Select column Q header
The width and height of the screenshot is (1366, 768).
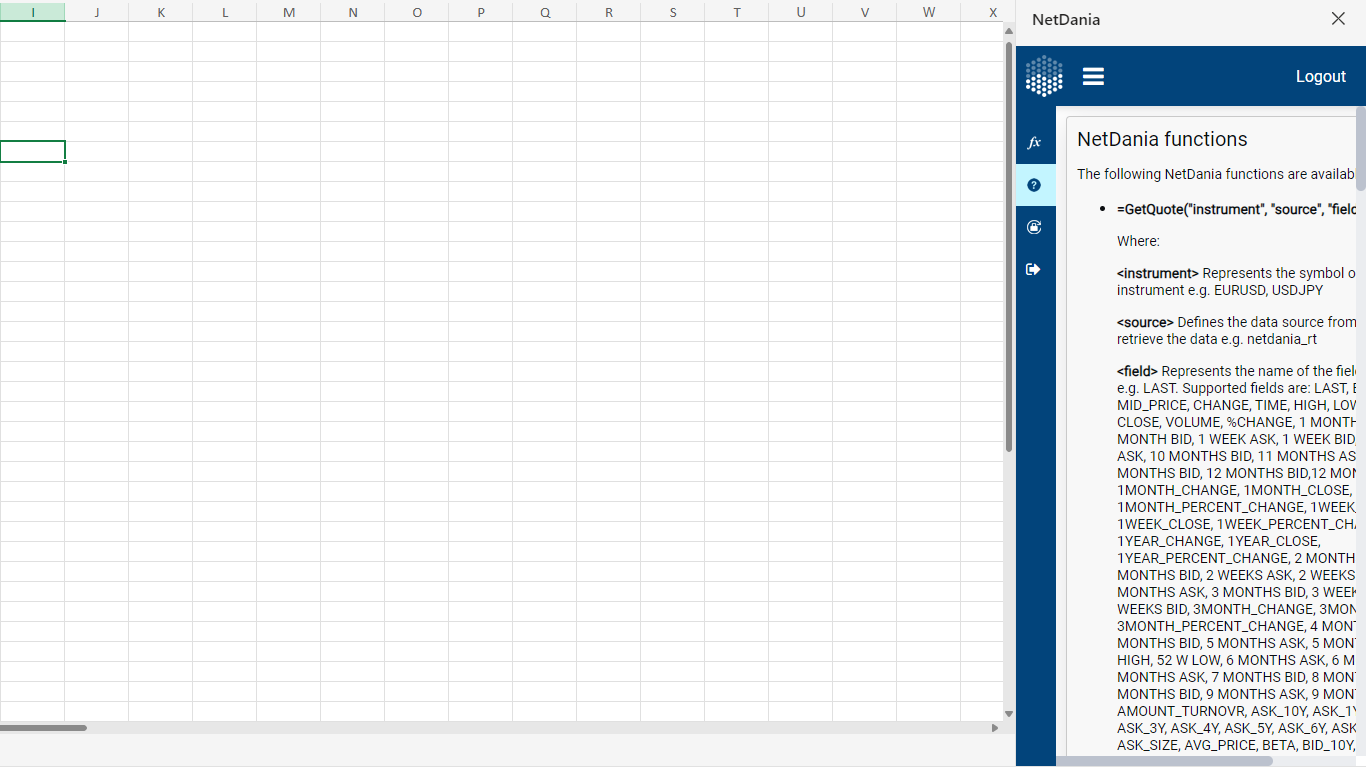(545, 12)
